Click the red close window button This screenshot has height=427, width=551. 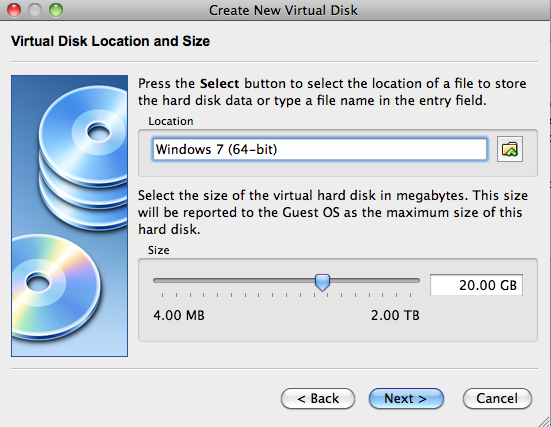coord(14,10)
